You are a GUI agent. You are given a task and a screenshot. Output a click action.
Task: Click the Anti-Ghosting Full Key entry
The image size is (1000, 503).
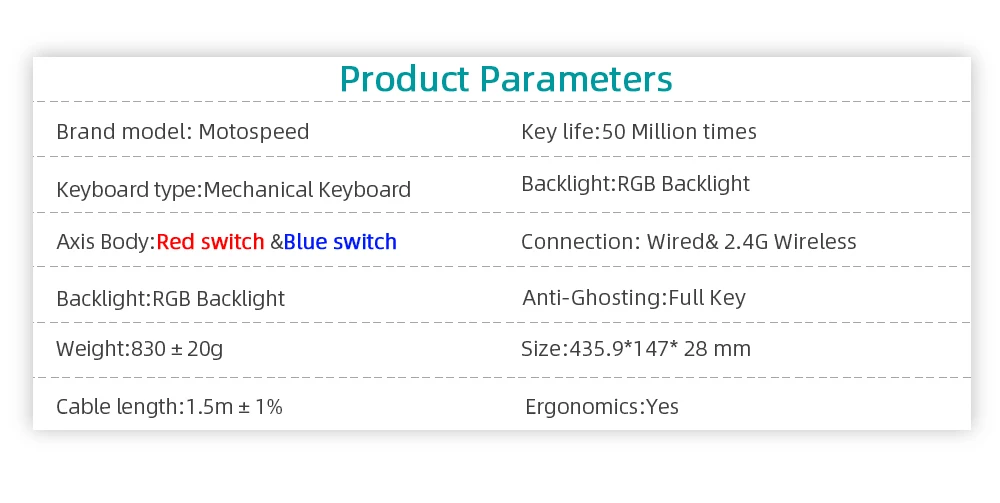point(634,298)
